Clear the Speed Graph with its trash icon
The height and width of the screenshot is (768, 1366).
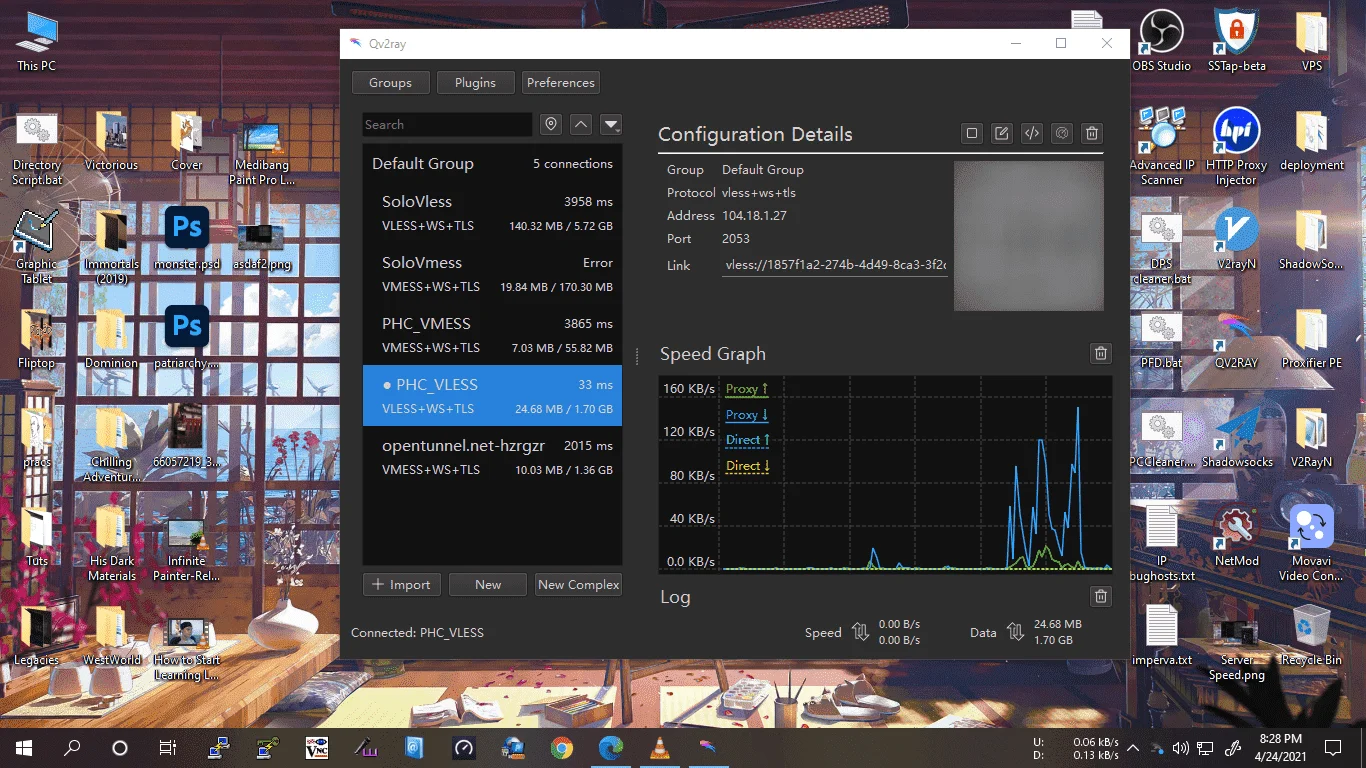pos(1101,353)
